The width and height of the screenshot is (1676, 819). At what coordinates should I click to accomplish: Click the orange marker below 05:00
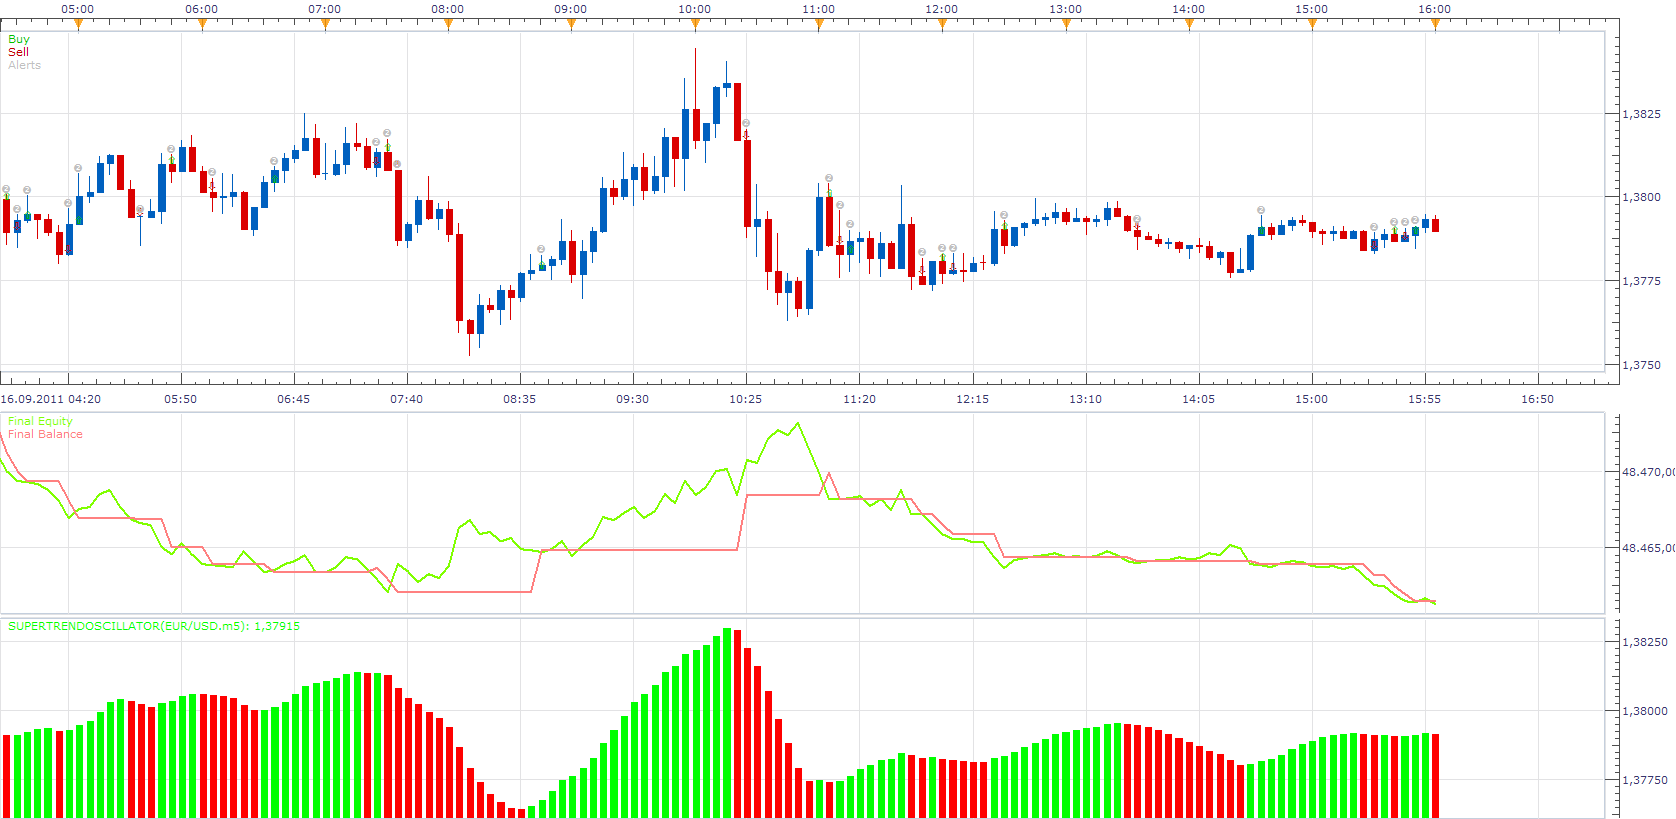pos(78,25)
